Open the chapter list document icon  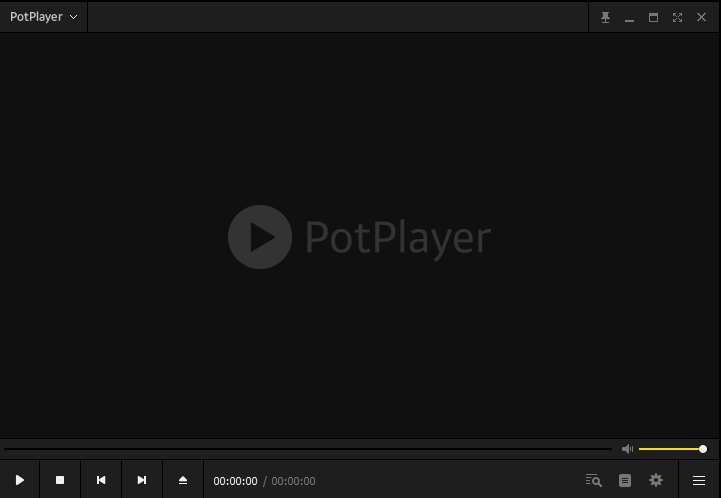625,481
